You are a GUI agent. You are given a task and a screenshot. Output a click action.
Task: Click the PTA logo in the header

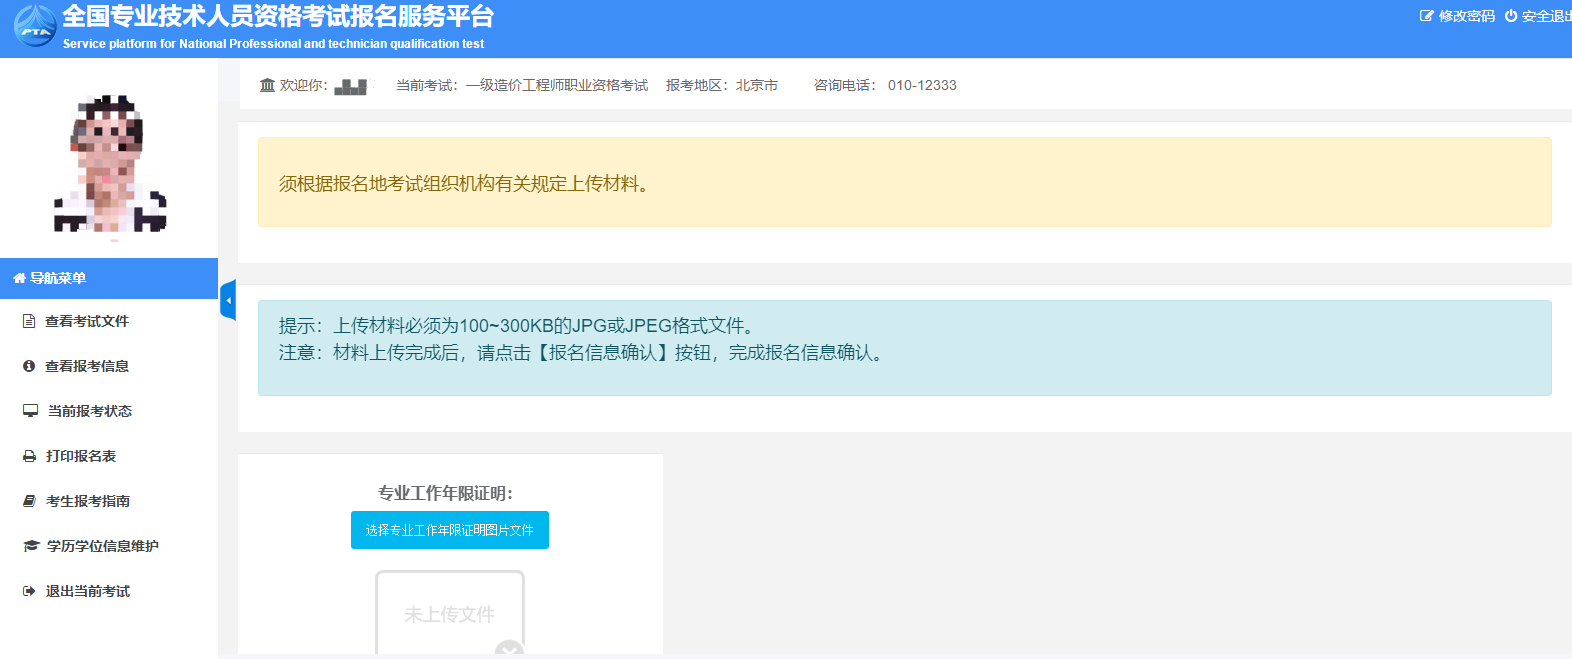pos(35,26)
